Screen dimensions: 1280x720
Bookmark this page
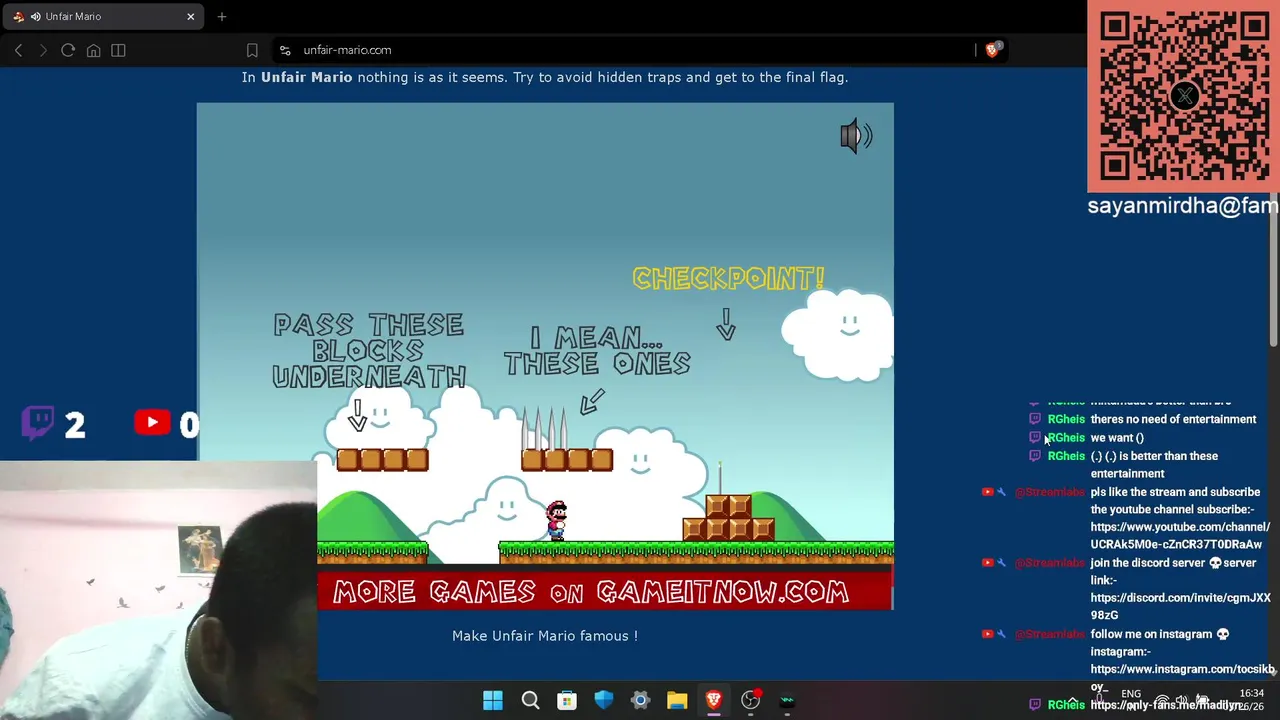click(252, 50)
